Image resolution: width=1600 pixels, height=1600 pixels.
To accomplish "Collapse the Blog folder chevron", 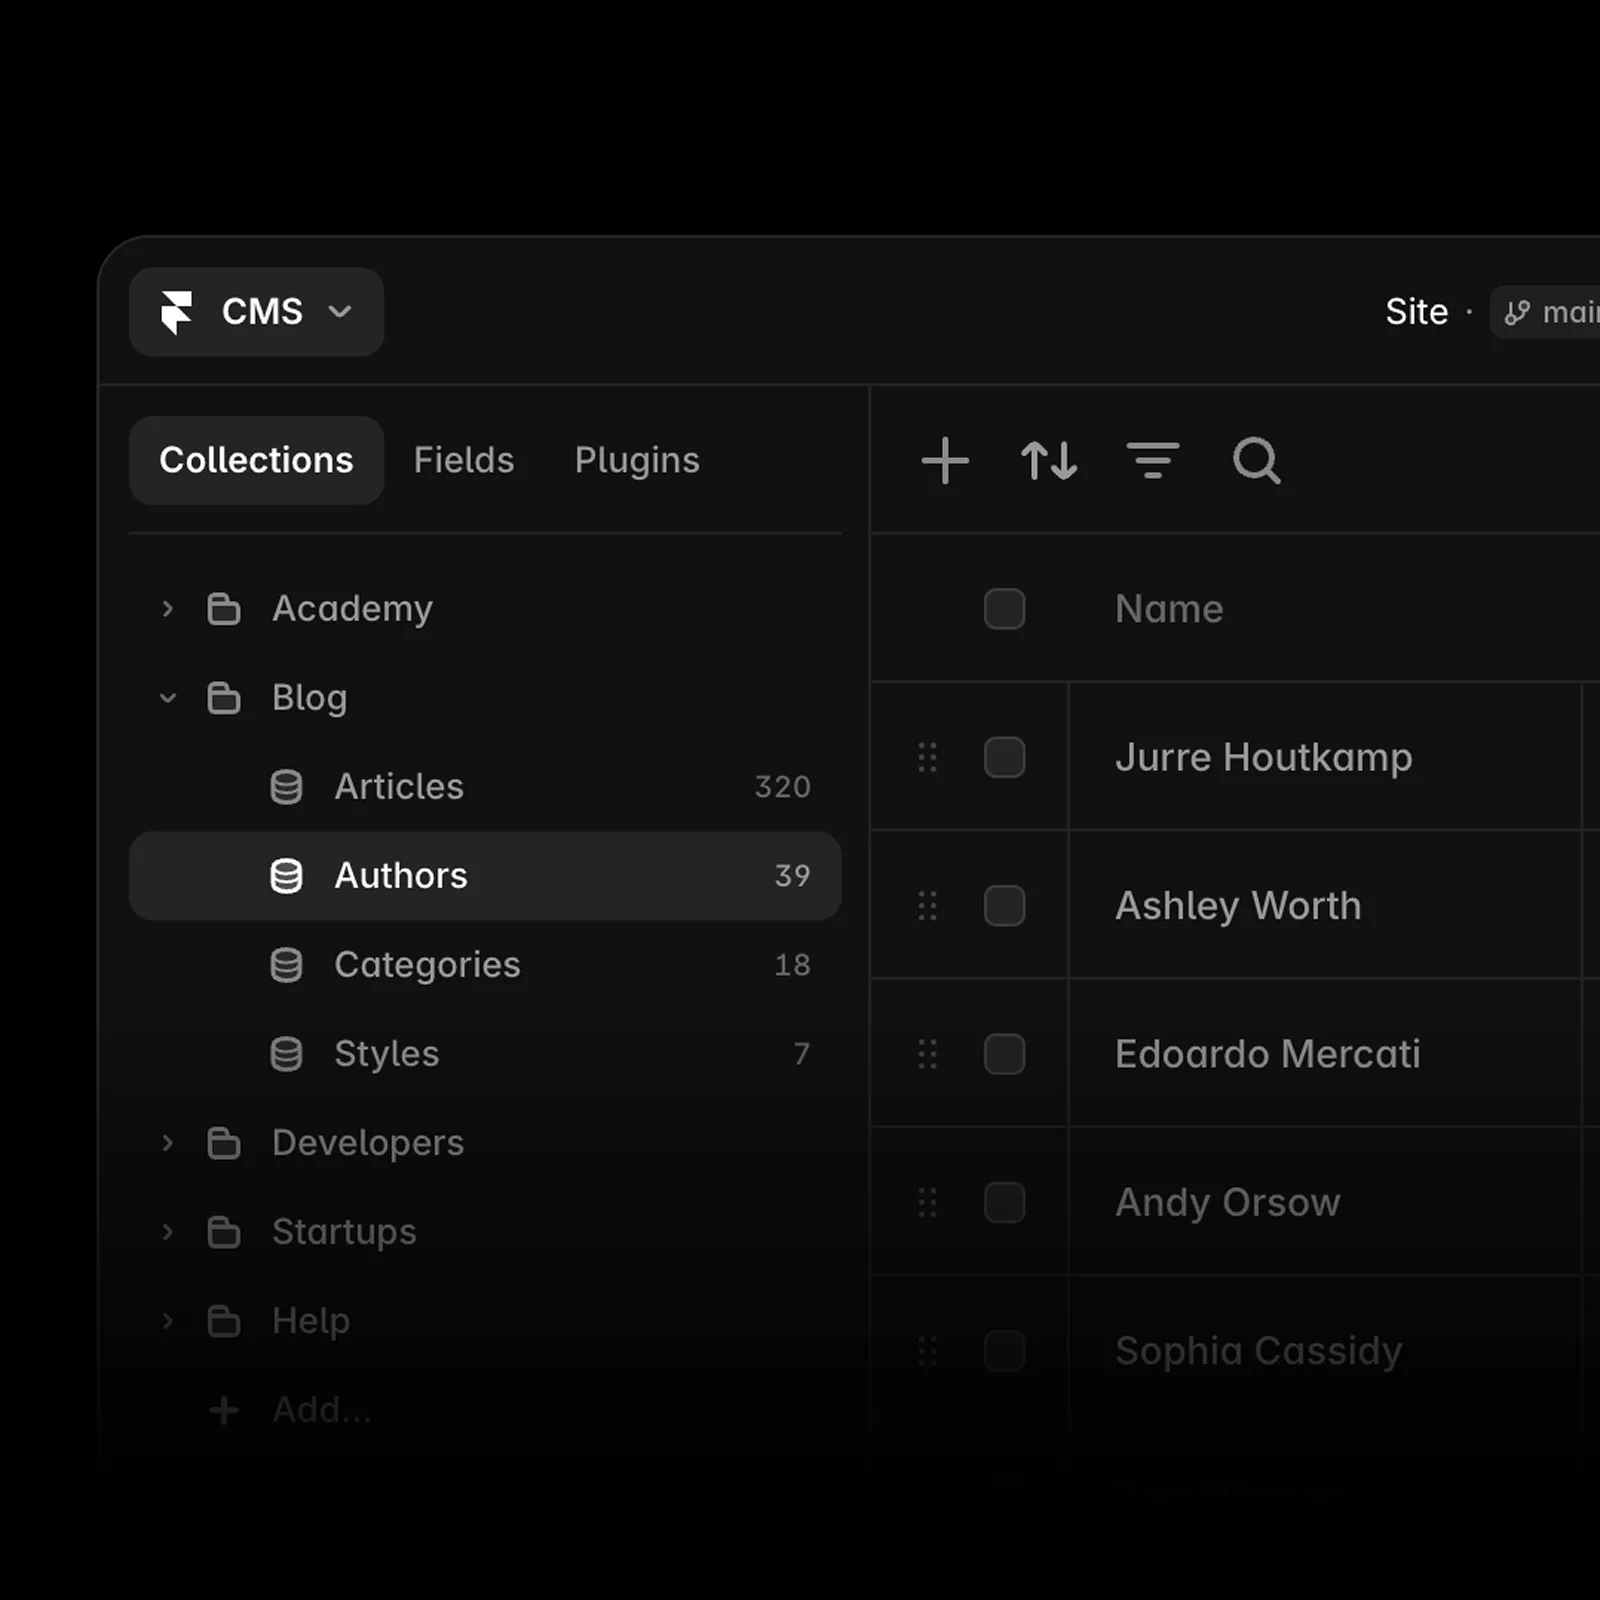I will coord(167,697).
